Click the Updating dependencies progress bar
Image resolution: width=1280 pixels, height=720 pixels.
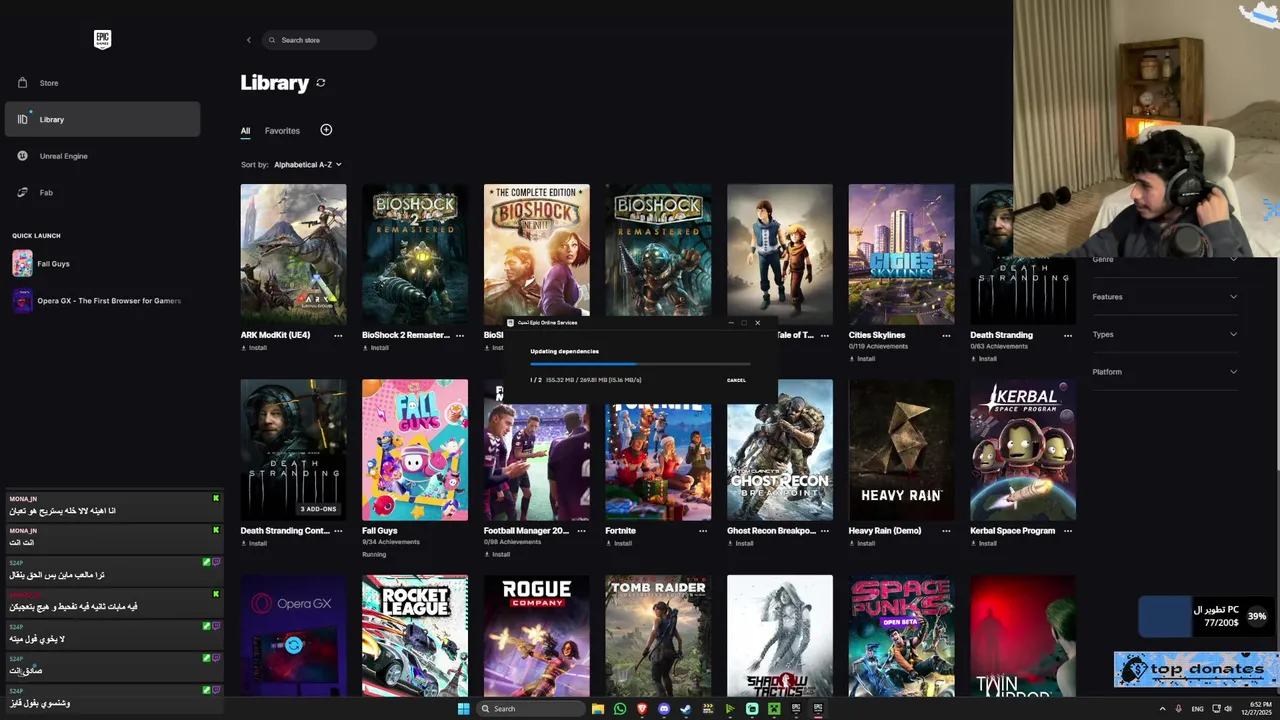coord(640,364)
